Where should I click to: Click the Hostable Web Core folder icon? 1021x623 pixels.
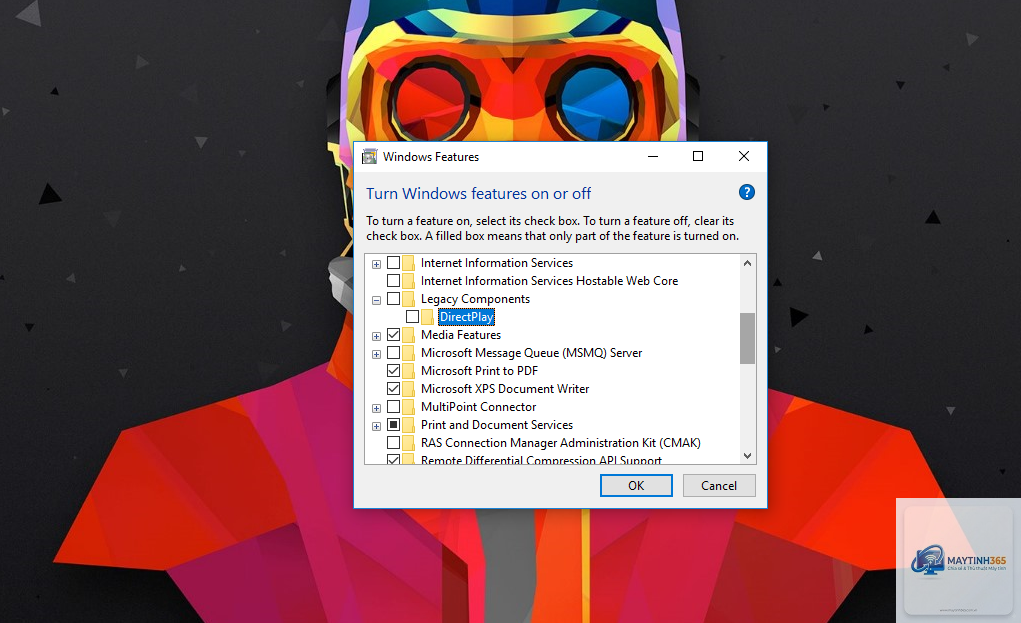(408, 281)
